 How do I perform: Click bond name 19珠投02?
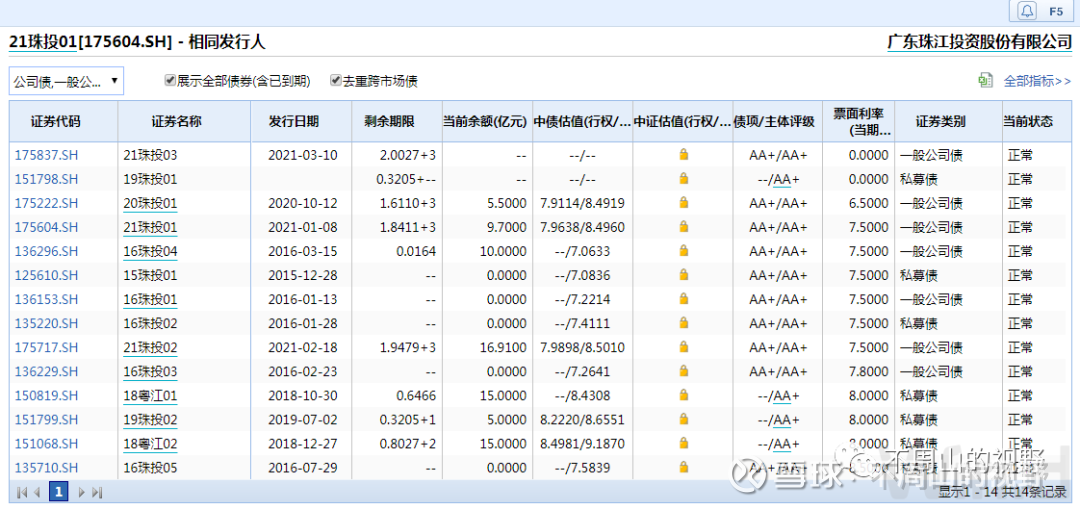(x=150, y=419)
